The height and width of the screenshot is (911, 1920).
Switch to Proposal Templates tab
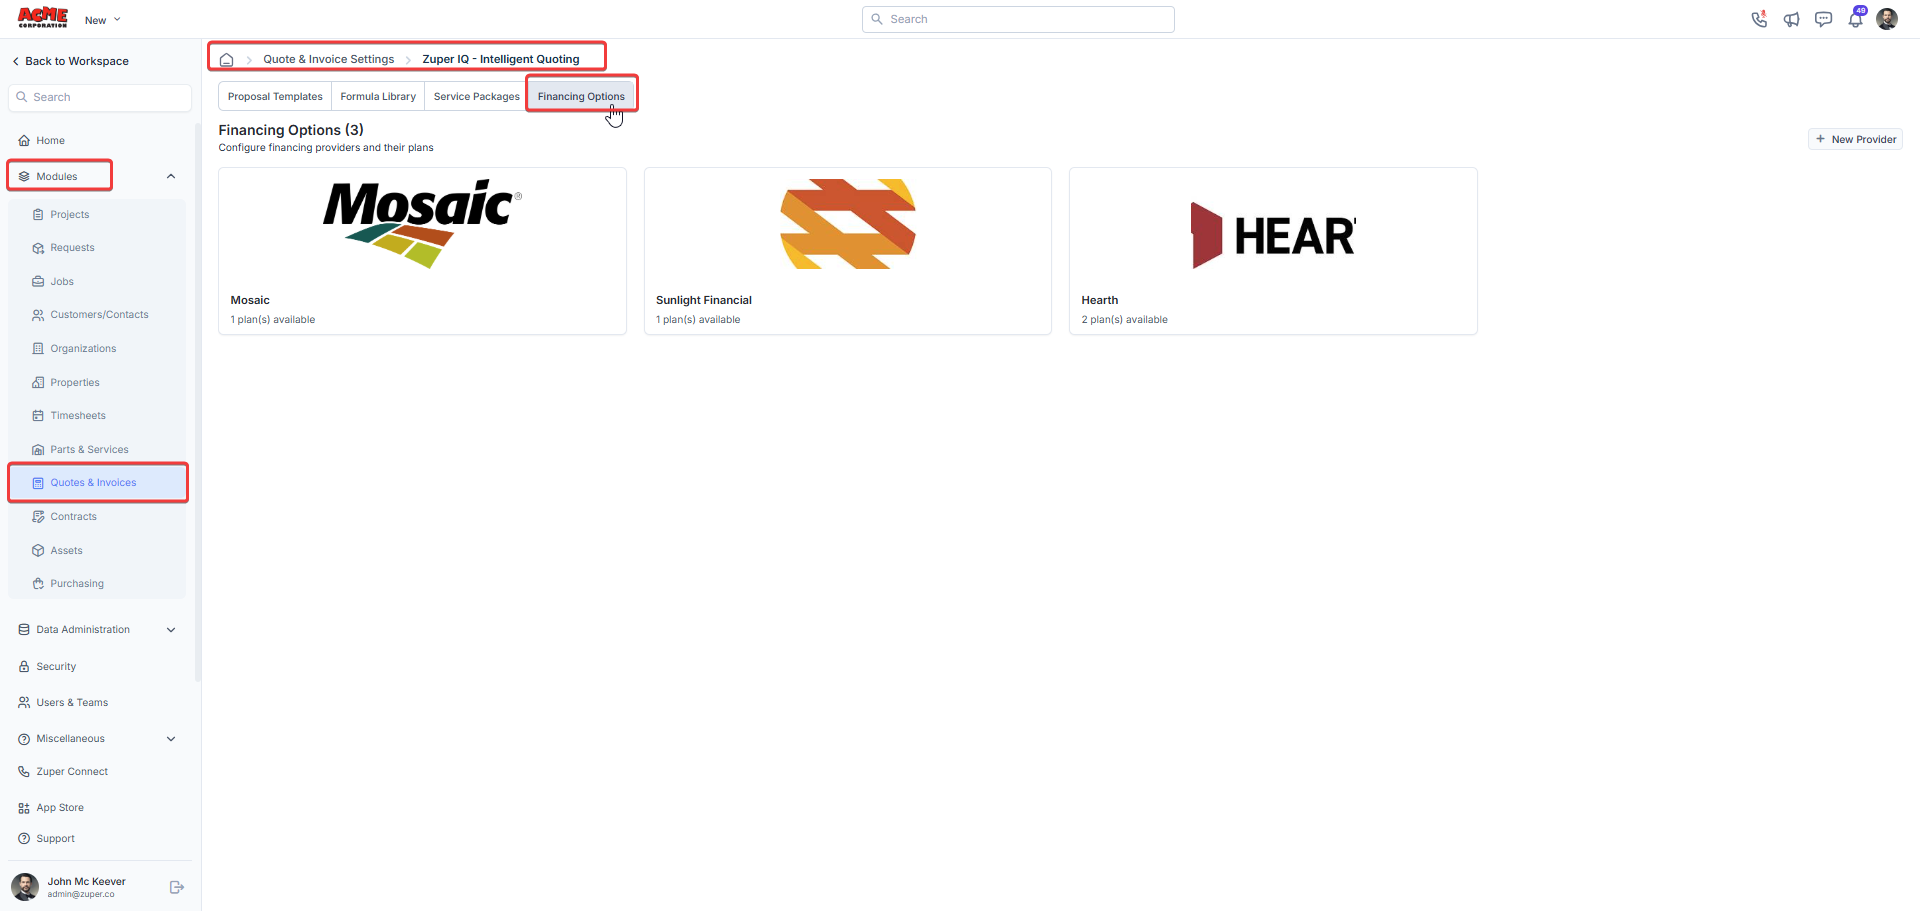click(275, 97)
